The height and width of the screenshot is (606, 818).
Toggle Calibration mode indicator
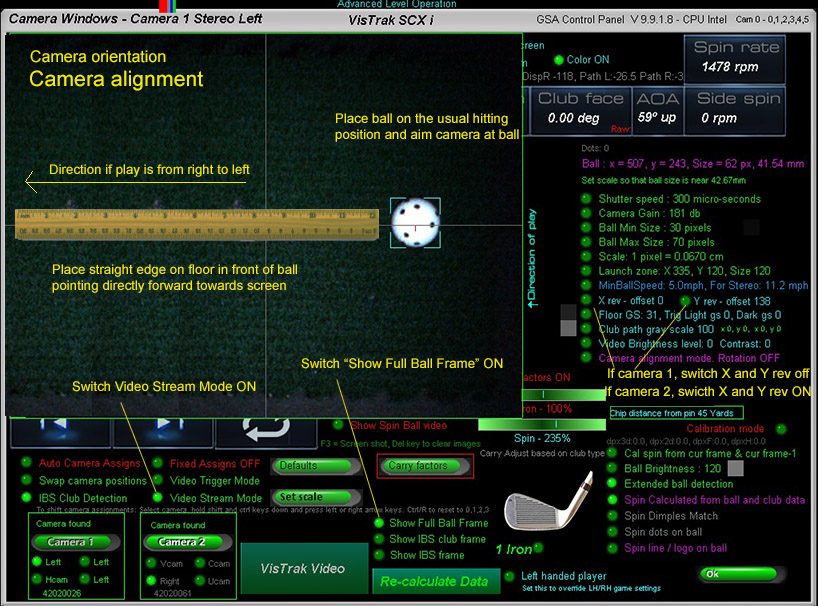781,429
